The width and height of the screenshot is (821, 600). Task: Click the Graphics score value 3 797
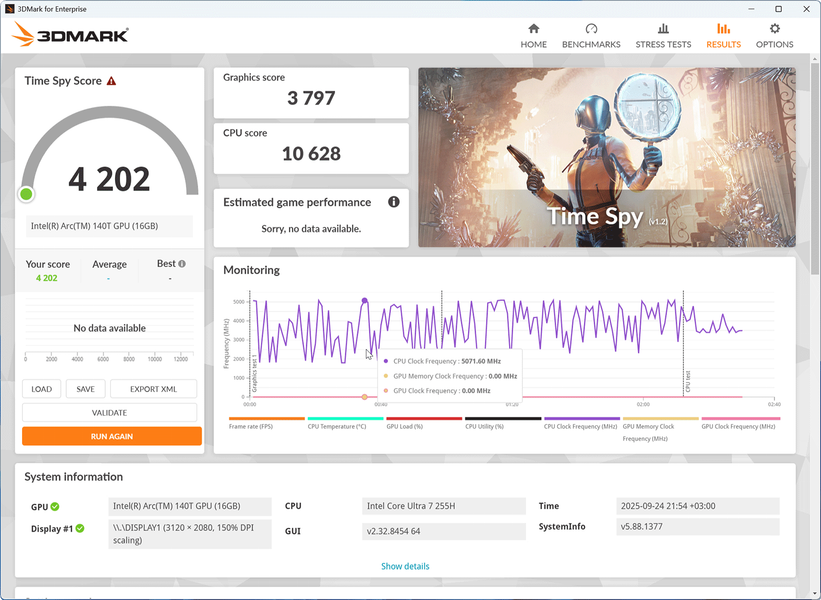(x=311, y=98)
